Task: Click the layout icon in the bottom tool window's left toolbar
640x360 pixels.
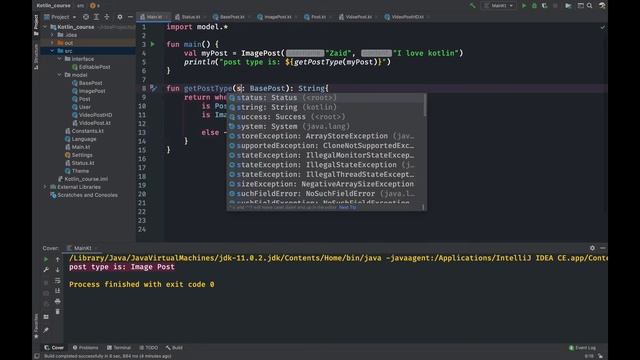Action: point(46,317)
